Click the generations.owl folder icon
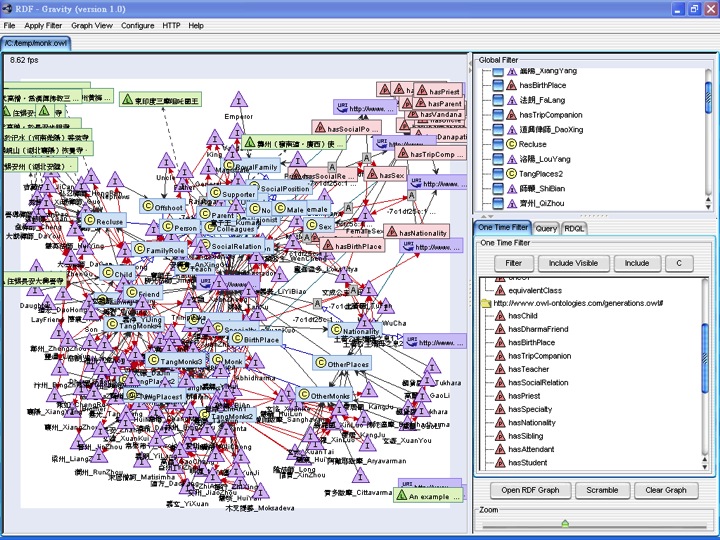Image resolution: width=720 pixels, height=540 pixels. point(486,303)
